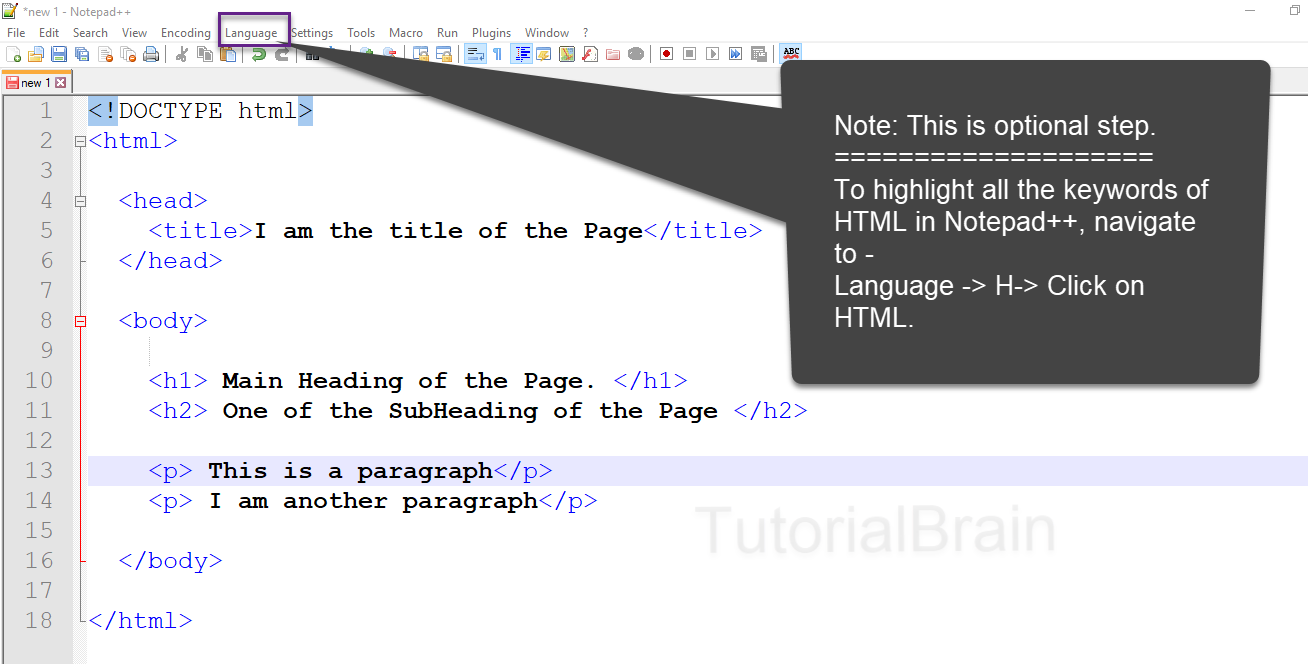Open the View menu
Viewport: 1308px width, 664px height.
coord(134,33)
